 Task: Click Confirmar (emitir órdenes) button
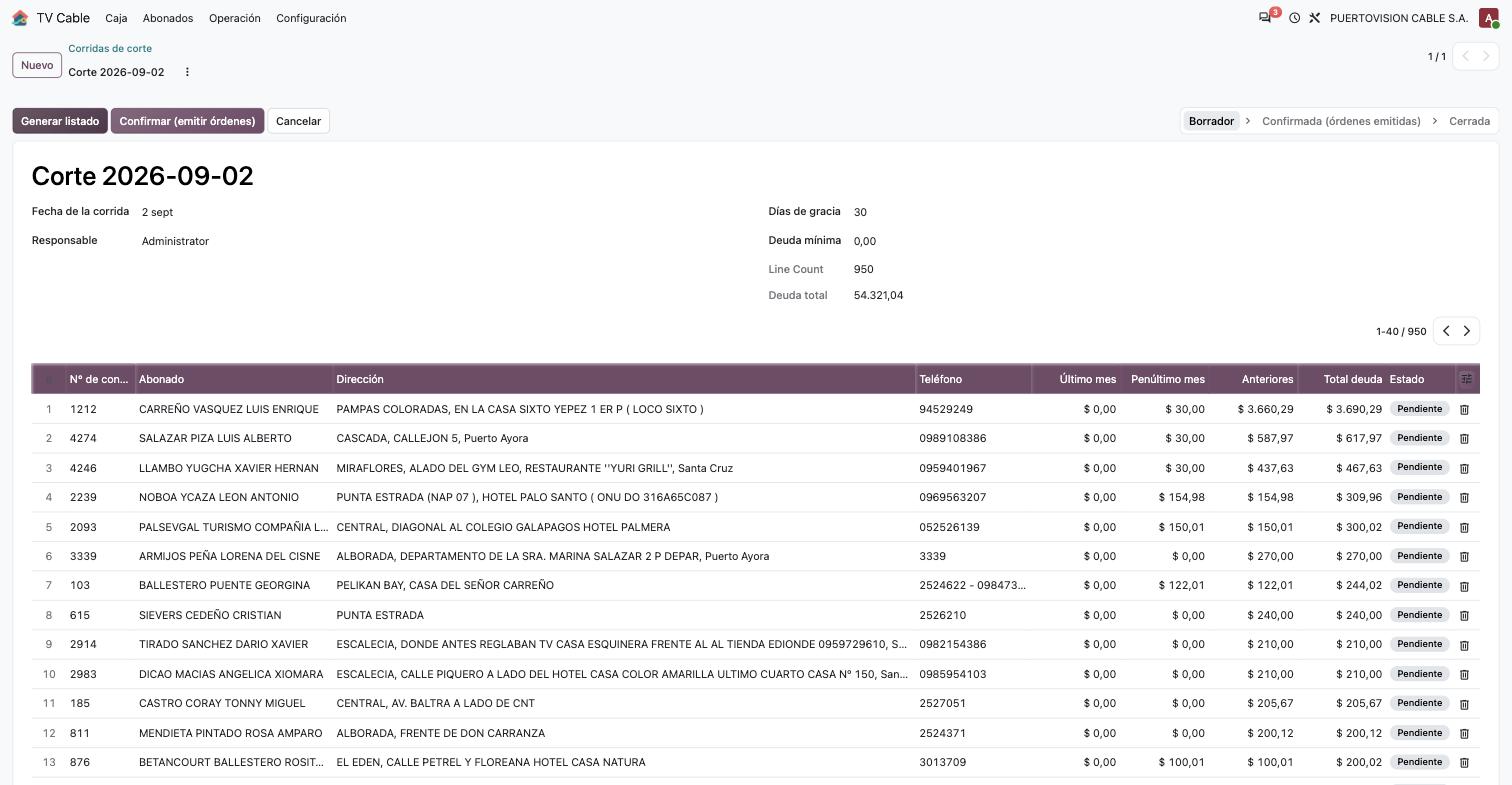coord(187,121)
